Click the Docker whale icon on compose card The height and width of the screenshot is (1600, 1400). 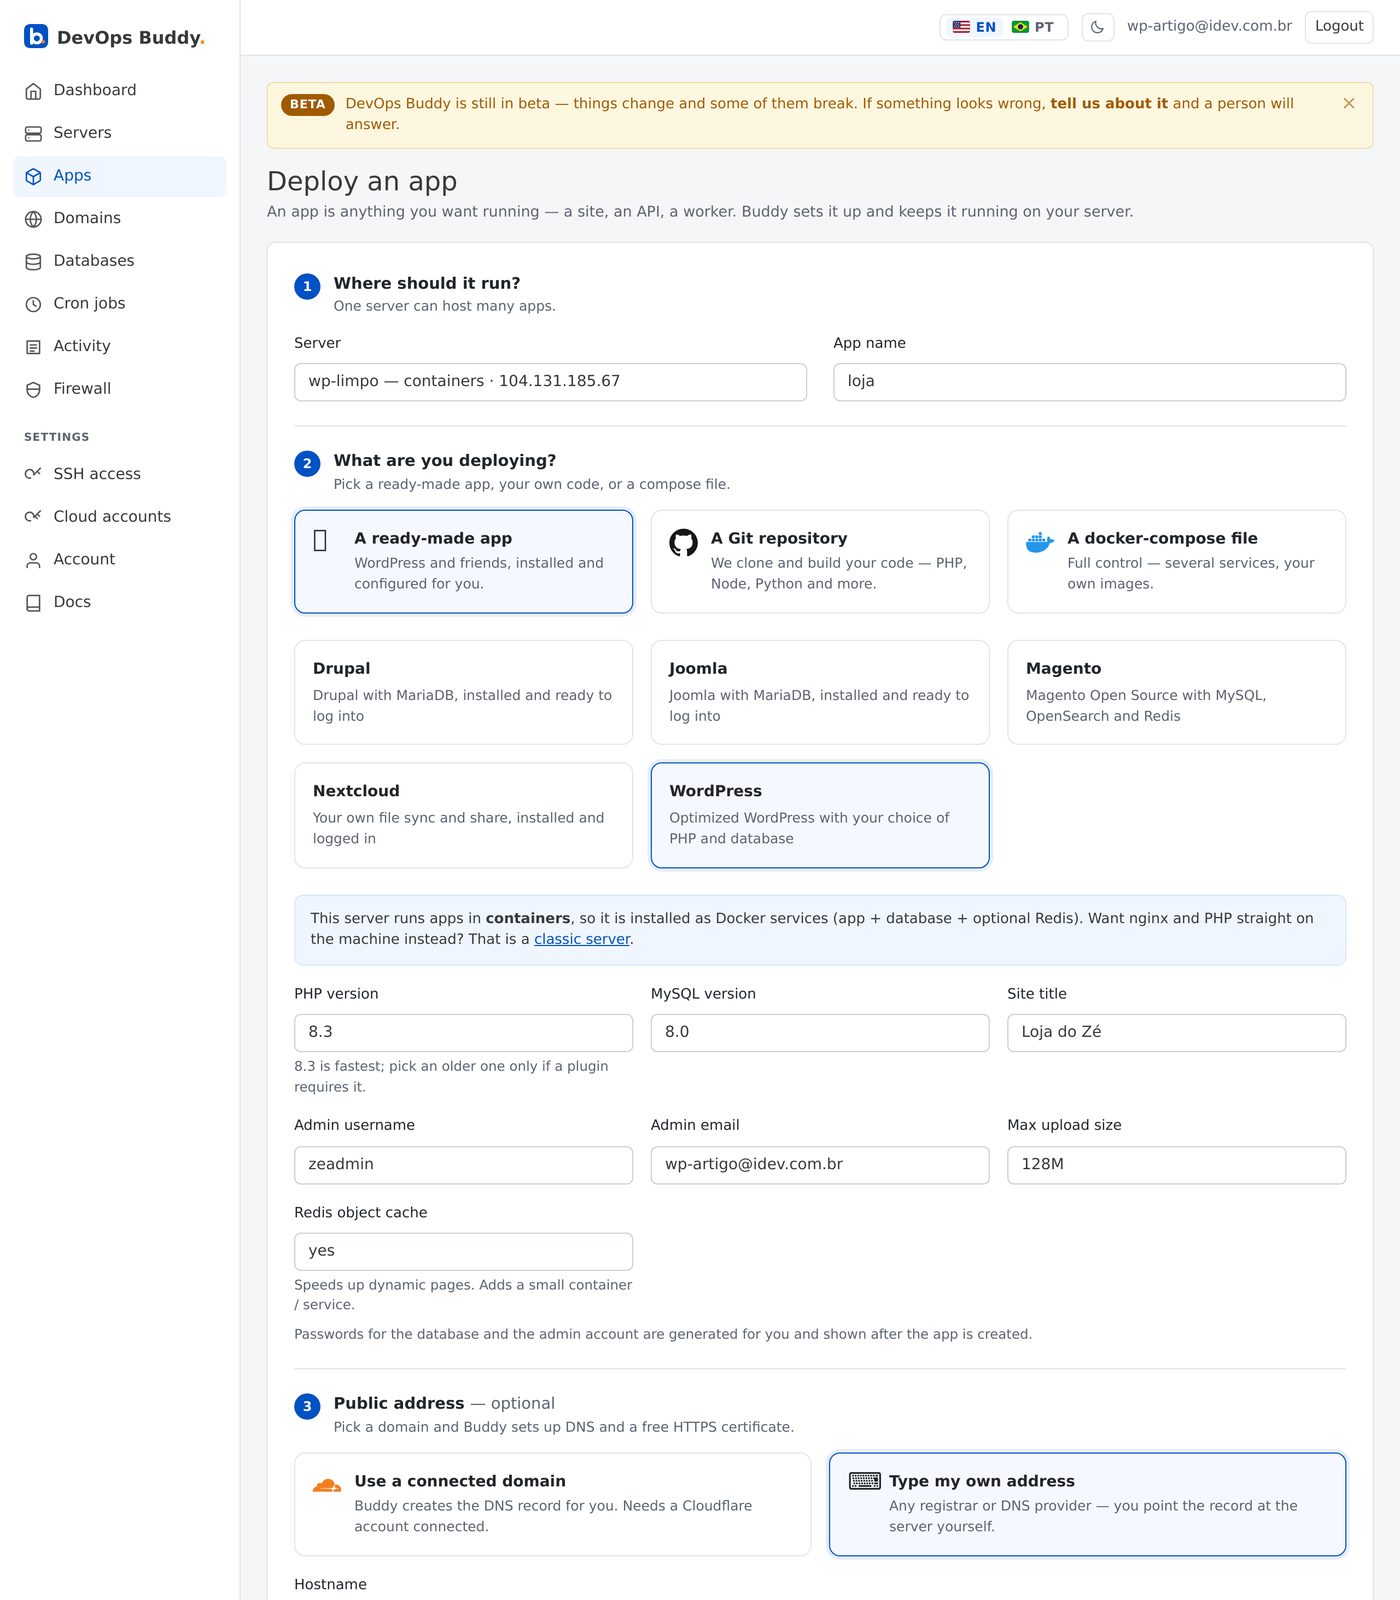coord(1040,542)
